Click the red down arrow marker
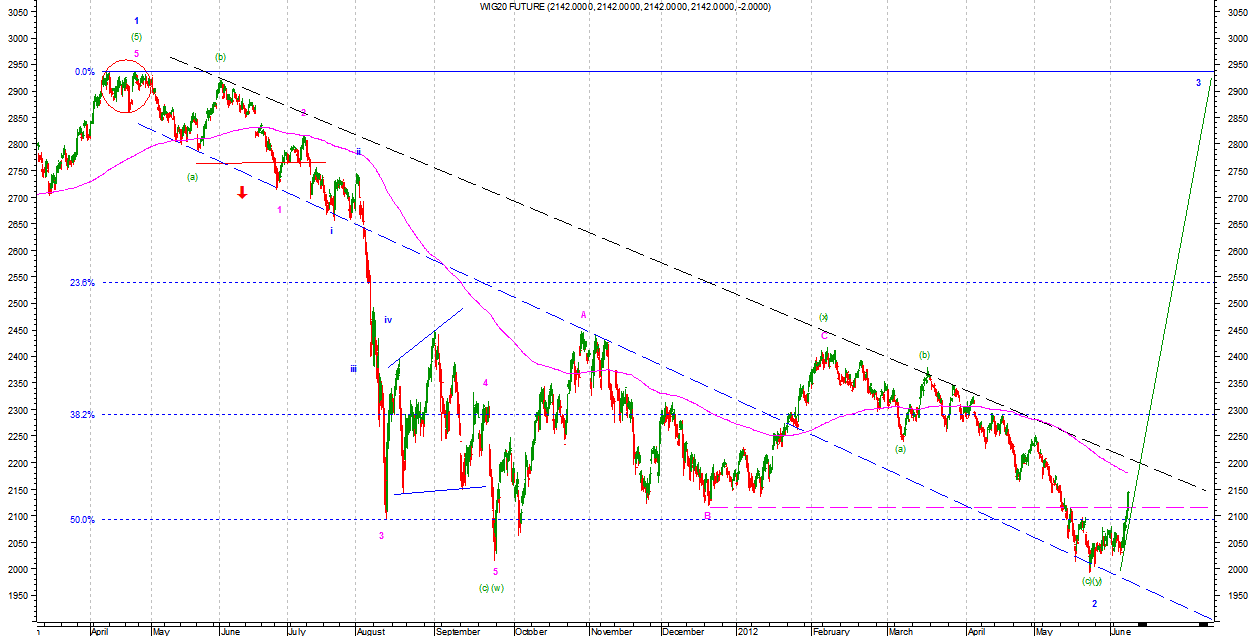This screenshot has height=636, width=1250. pyautogui.click(x=242, y=192)
